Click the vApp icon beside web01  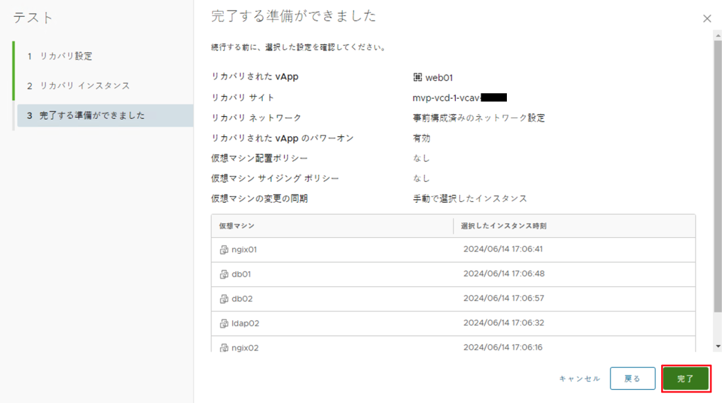[x=417, y=77]
